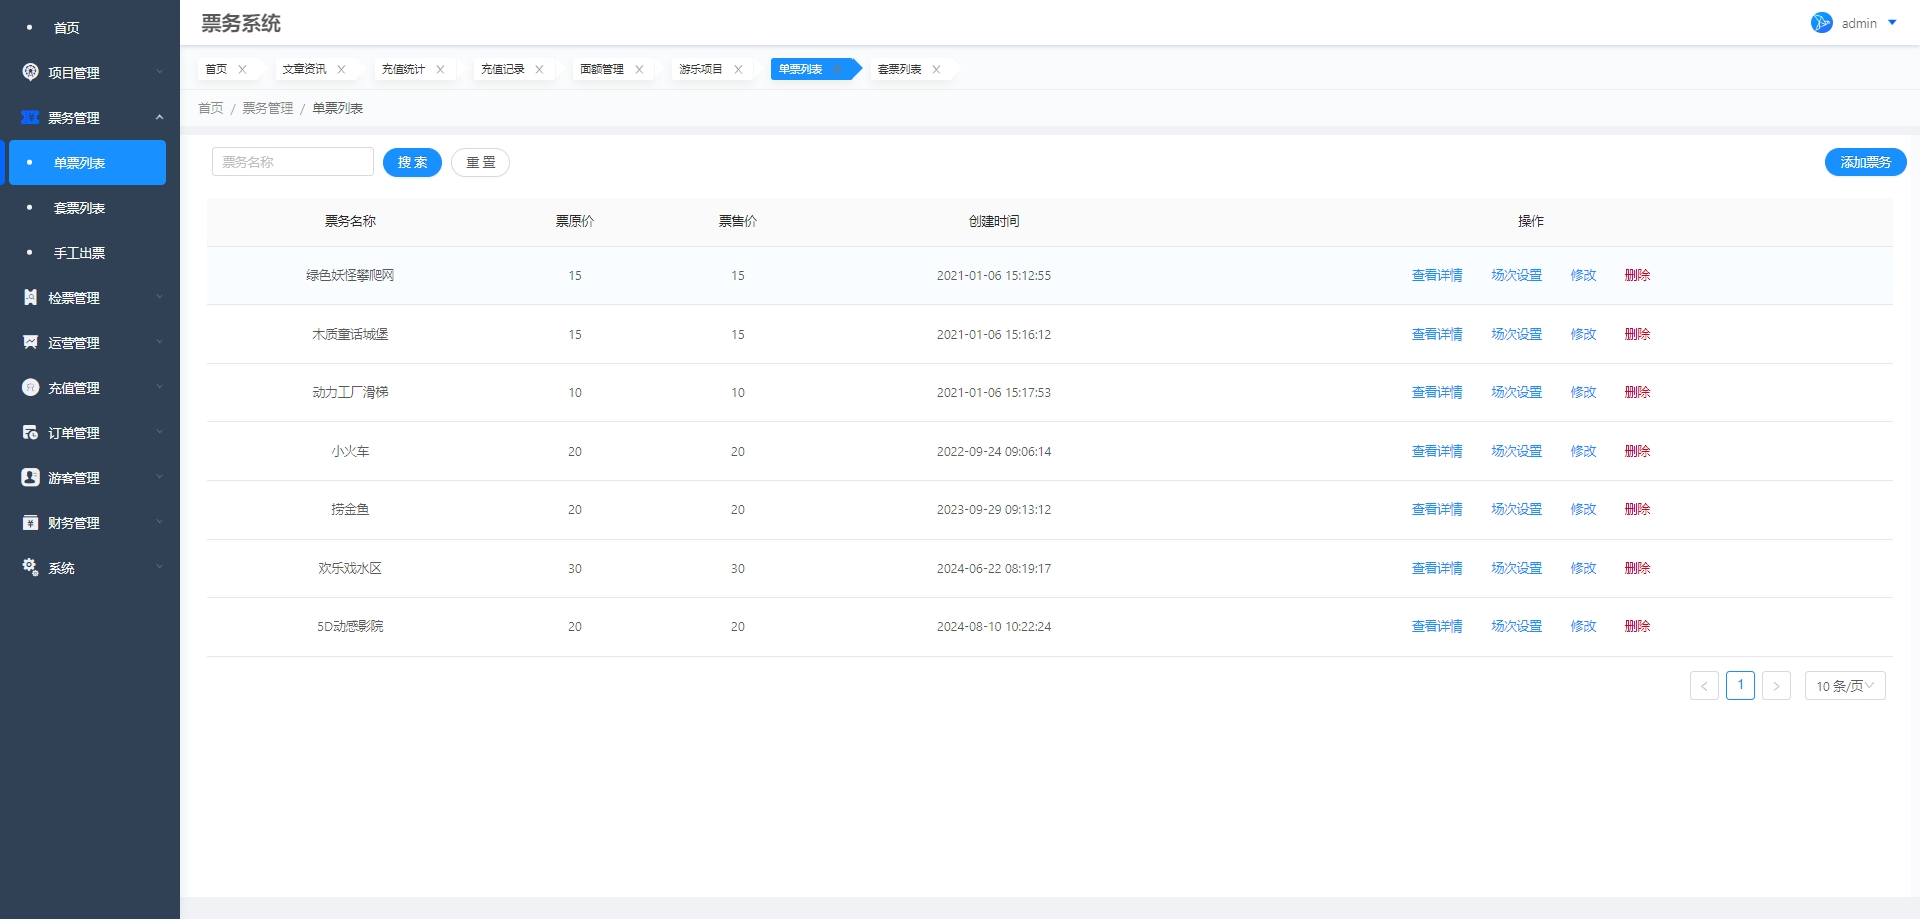Click the 游客管理 sidebar icon

coord(30,477)
